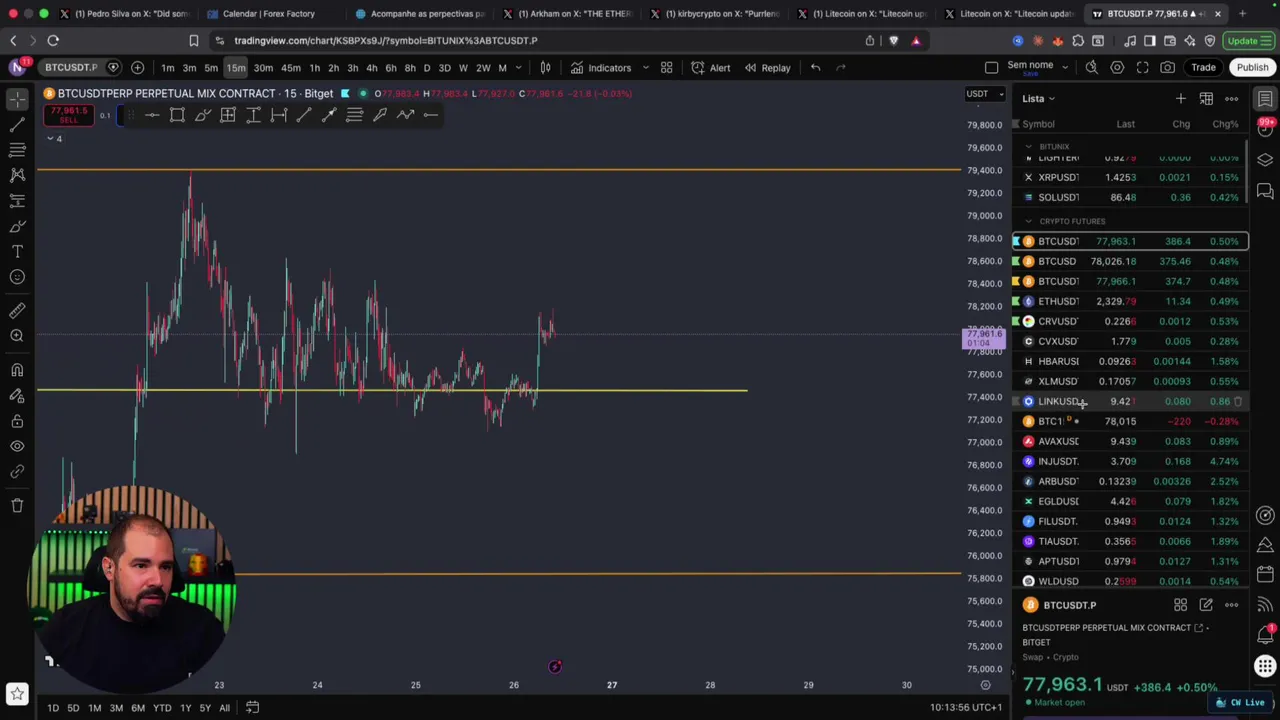The width and height of the screenshot is (1280, 720).
Task: Open the Indicators dialog
Action: (601, 67)
